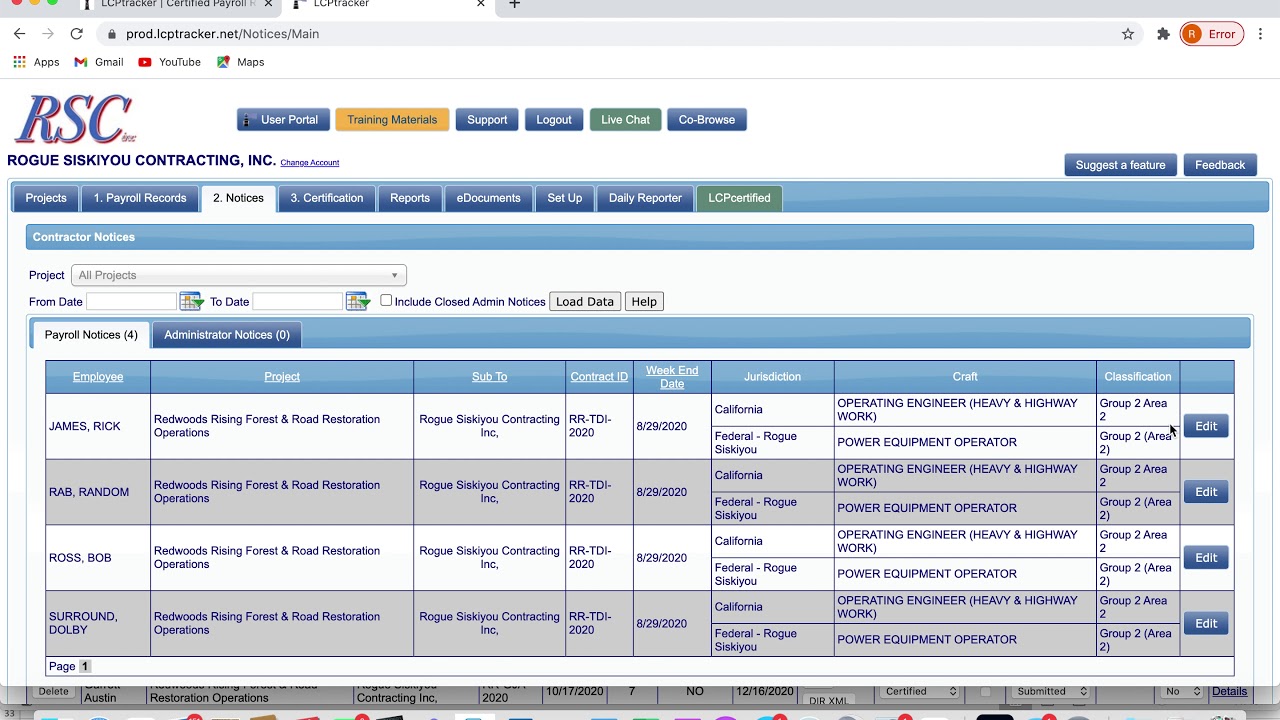The image size is (1280, 720).
Task: Sort by Employee column header
Action: (98, 377)
